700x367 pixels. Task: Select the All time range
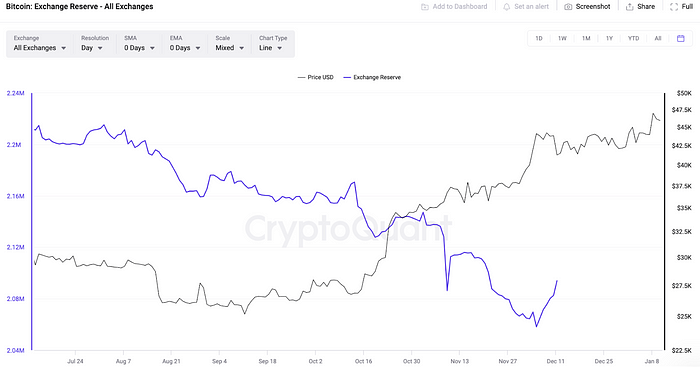click(658, 38)
